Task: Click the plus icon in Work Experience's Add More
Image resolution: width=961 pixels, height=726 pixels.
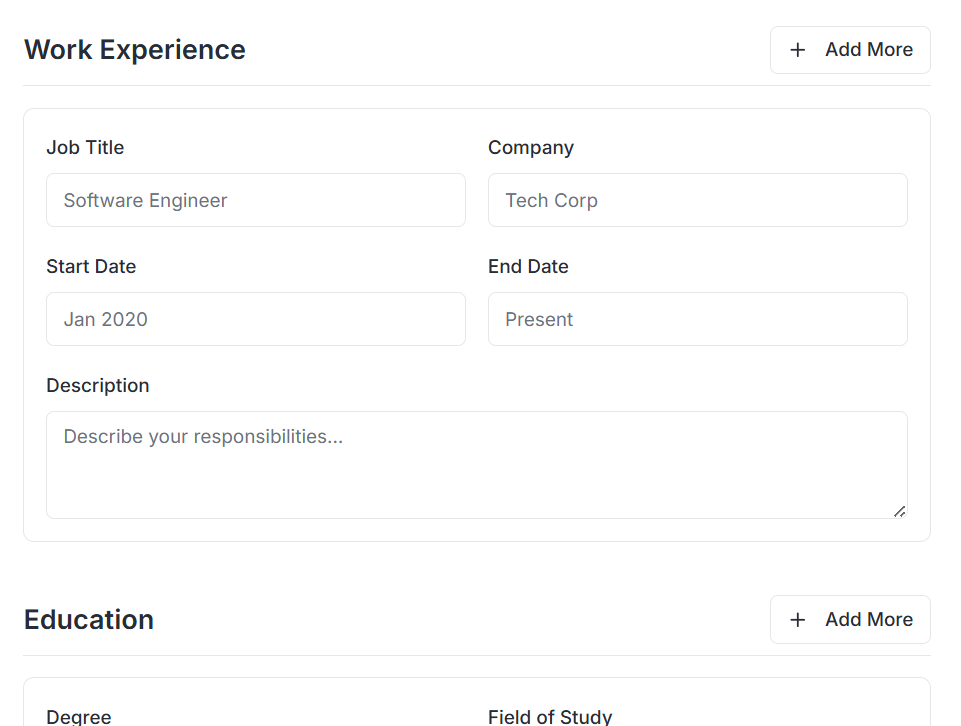Action: [x=797, y=49]
